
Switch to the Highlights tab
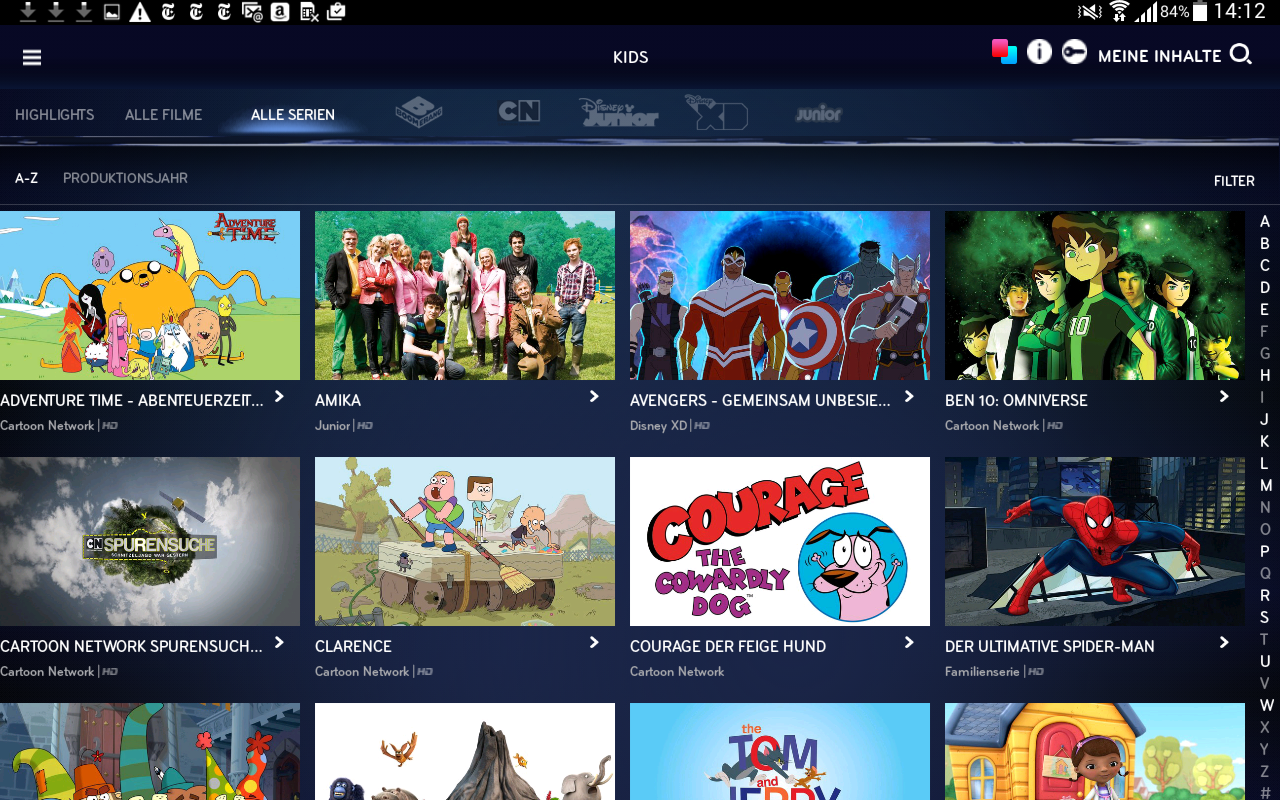pyautogui.click(x=54, y=115)
